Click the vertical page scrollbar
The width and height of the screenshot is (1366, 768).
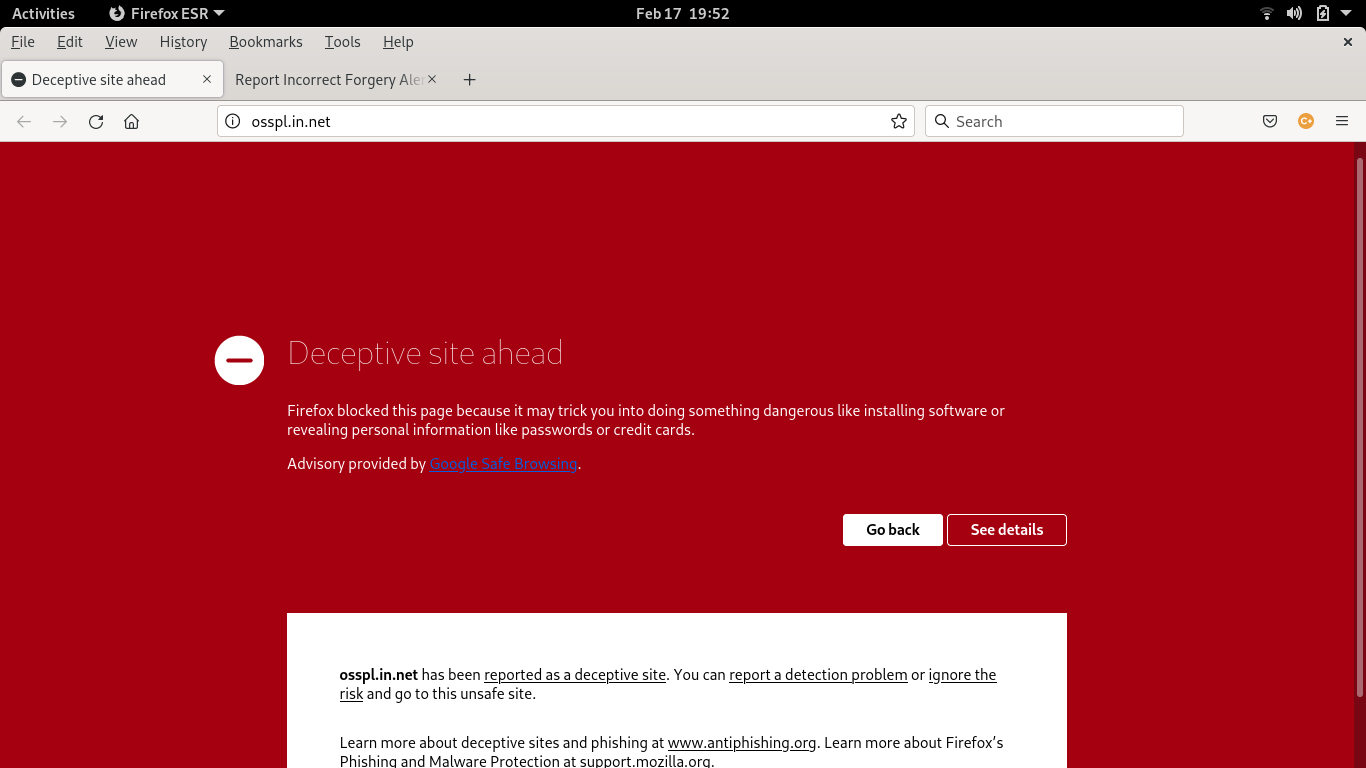pyautogui.click(x=1360, y=428)
